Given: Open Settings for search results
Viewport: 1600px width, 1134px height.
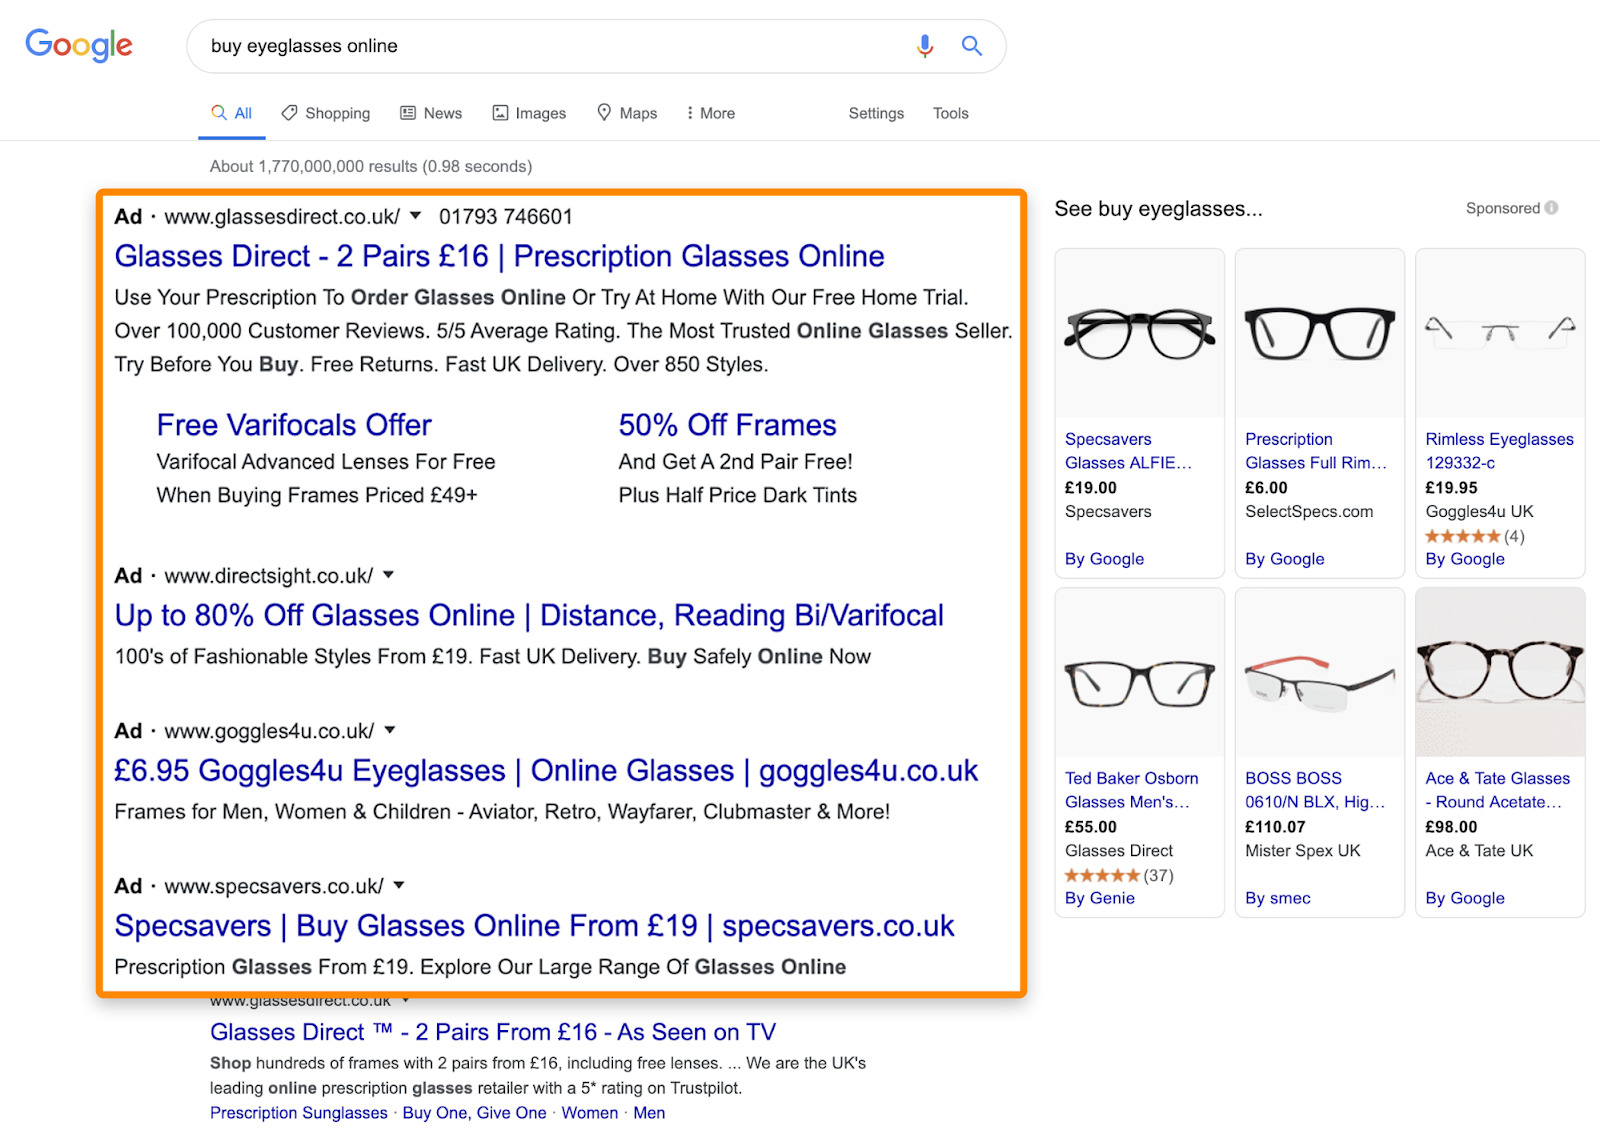Looking at the screenshot, I should point(875,113).
